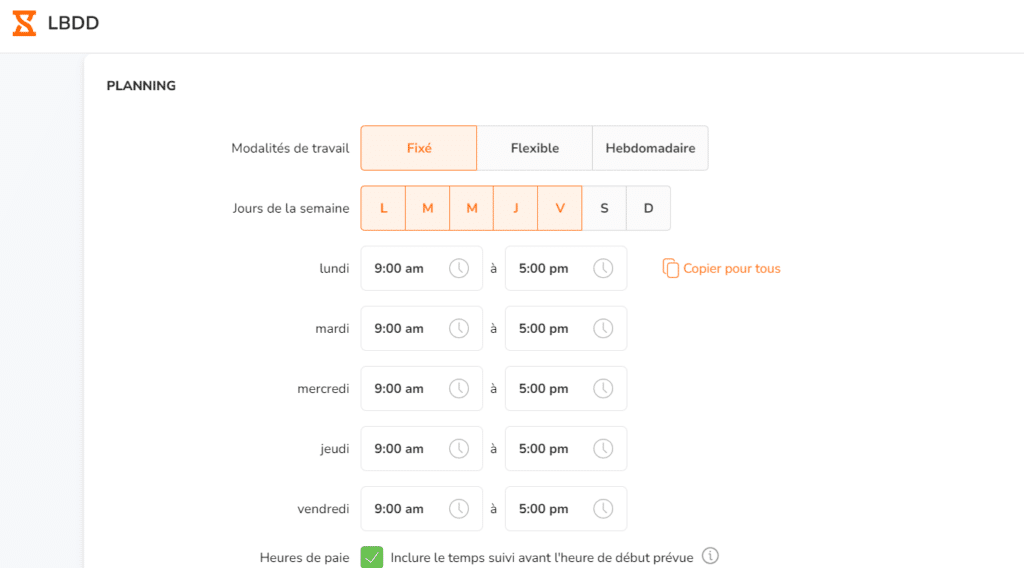
Task: Click the Modalités de travail label
Action: 290,148
